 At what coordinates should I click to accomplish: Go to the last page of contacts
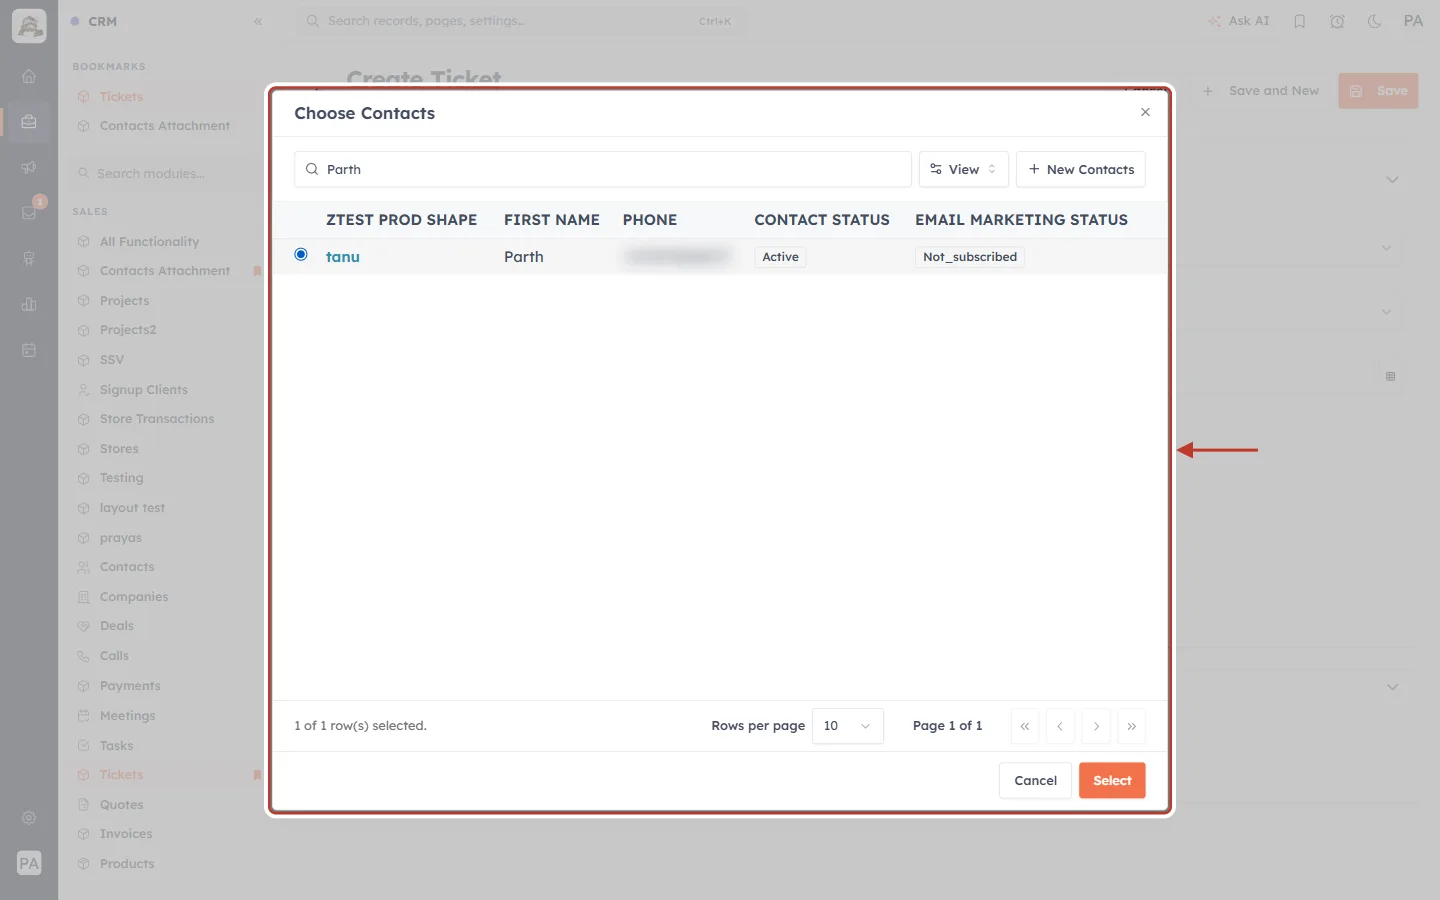1131,726
